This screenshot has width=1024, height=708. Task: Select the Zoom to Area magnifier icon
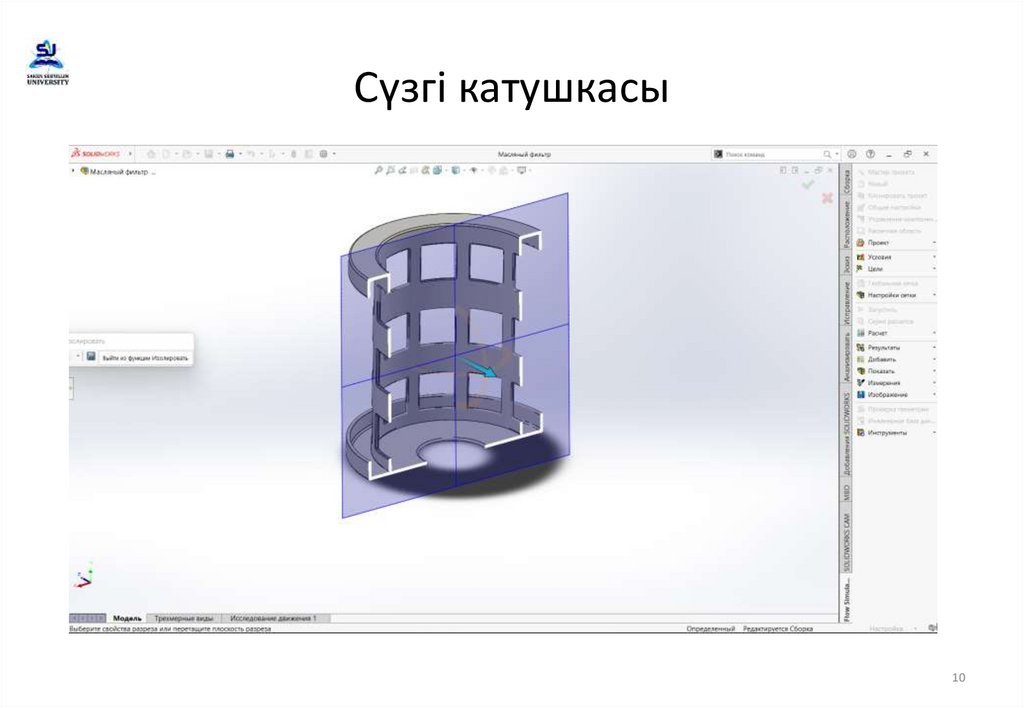click(x=390, y=170)
